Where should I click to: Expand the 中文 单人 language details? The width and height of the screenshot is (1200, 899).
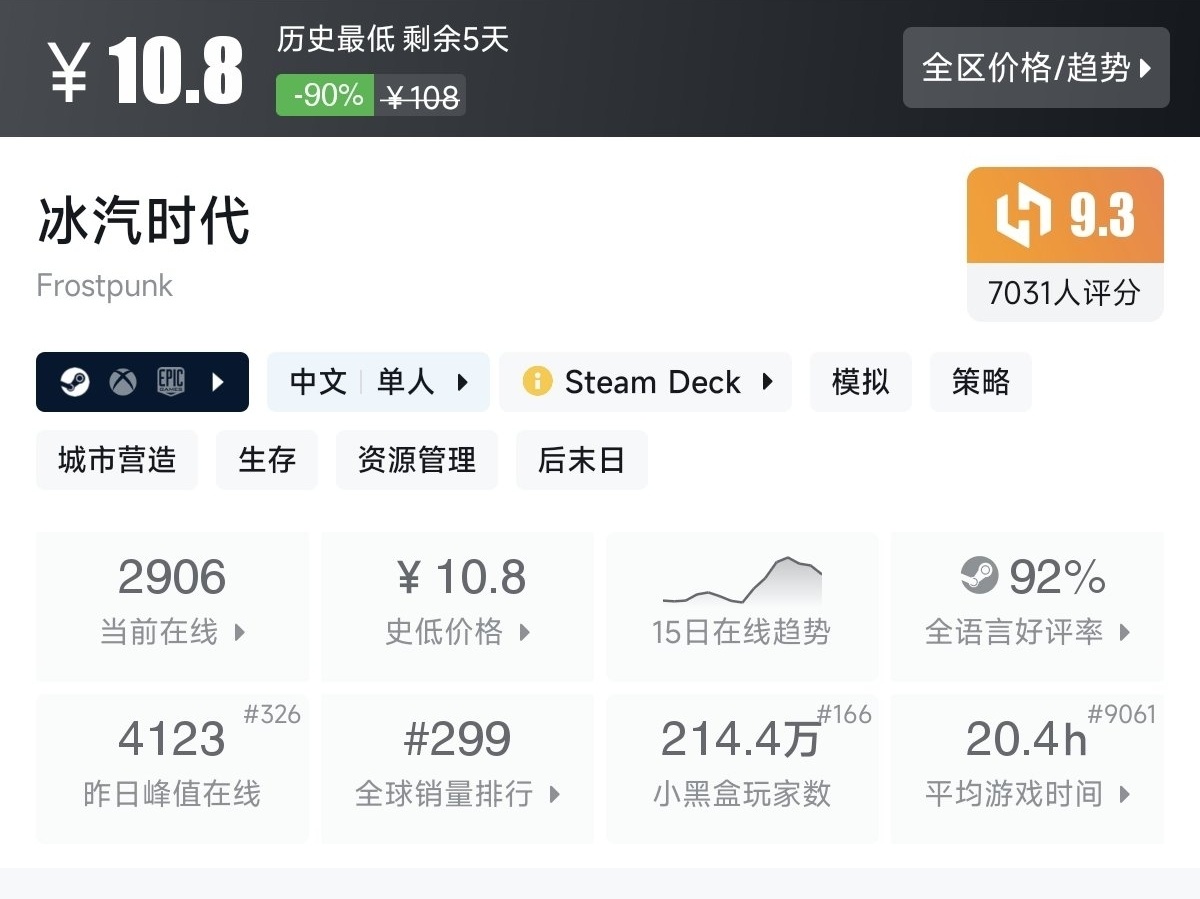(378, 382)
